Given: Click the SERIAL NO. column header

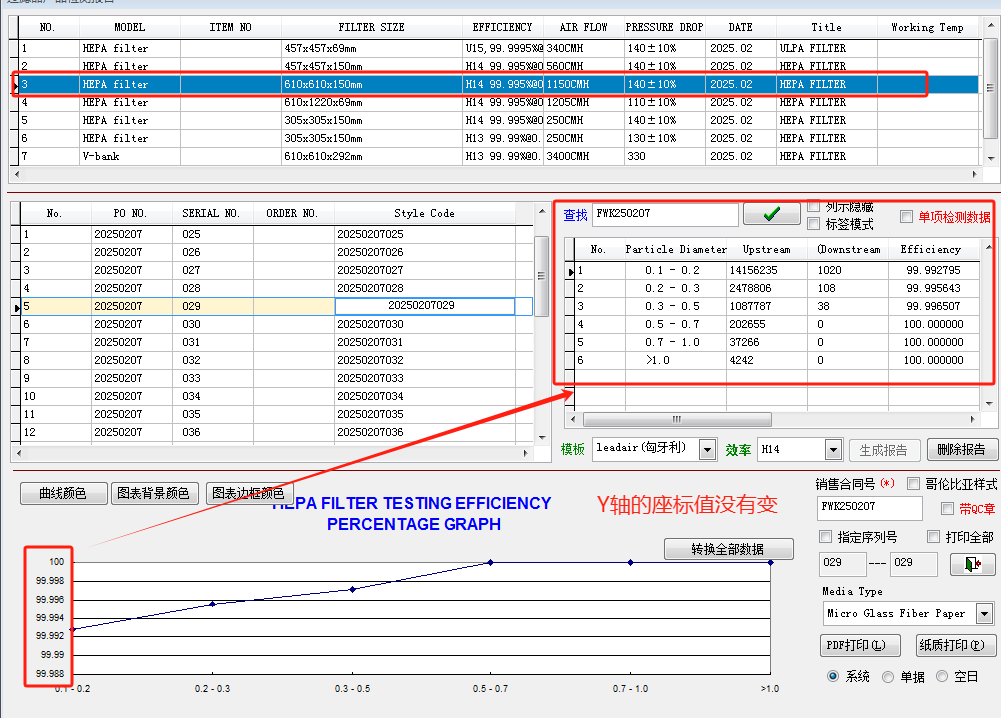Looking at the screenshot, I should [212, 213].
